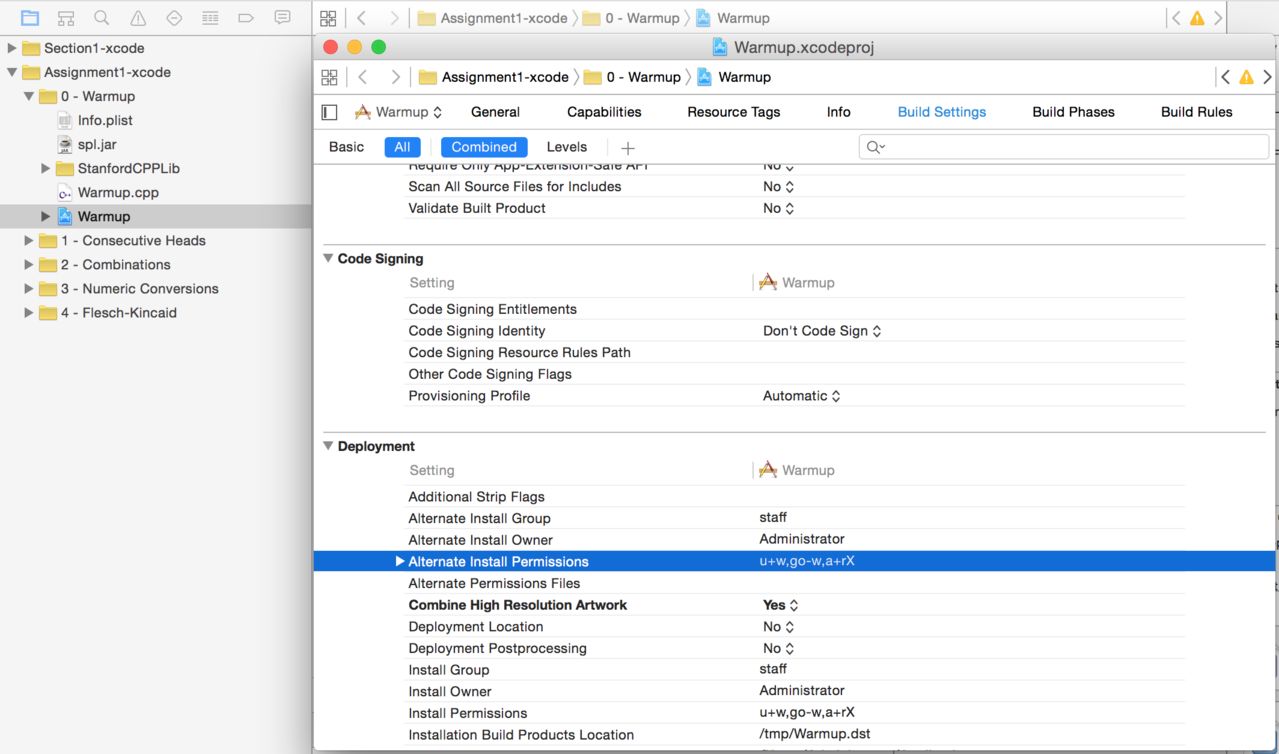Click the build settings search field

coord(1064,147)
